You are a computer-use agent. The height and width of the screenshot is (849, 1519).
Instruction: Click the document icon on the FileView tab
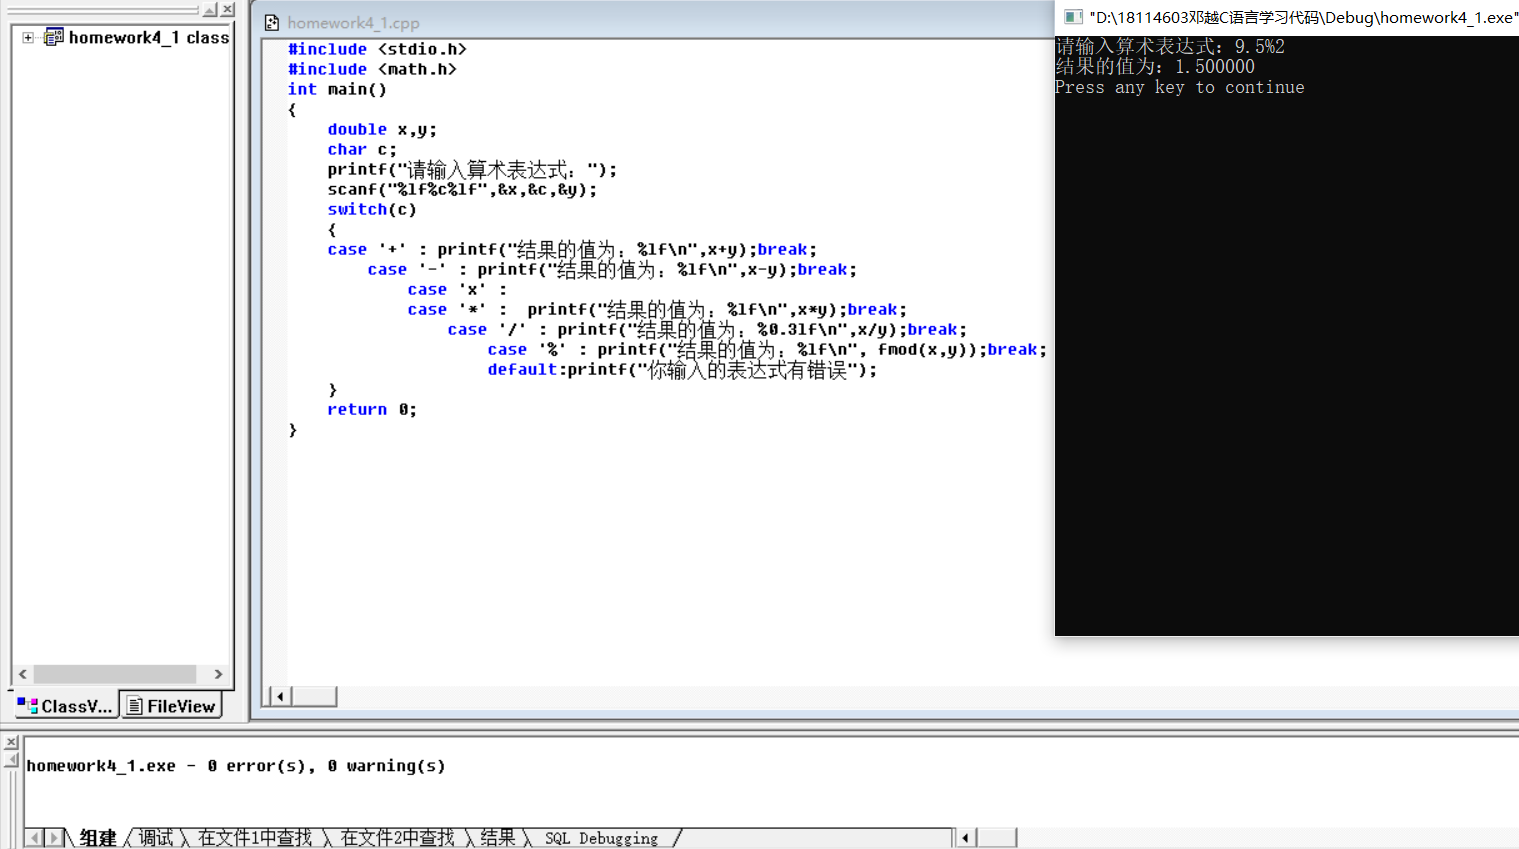click(134, 703)
